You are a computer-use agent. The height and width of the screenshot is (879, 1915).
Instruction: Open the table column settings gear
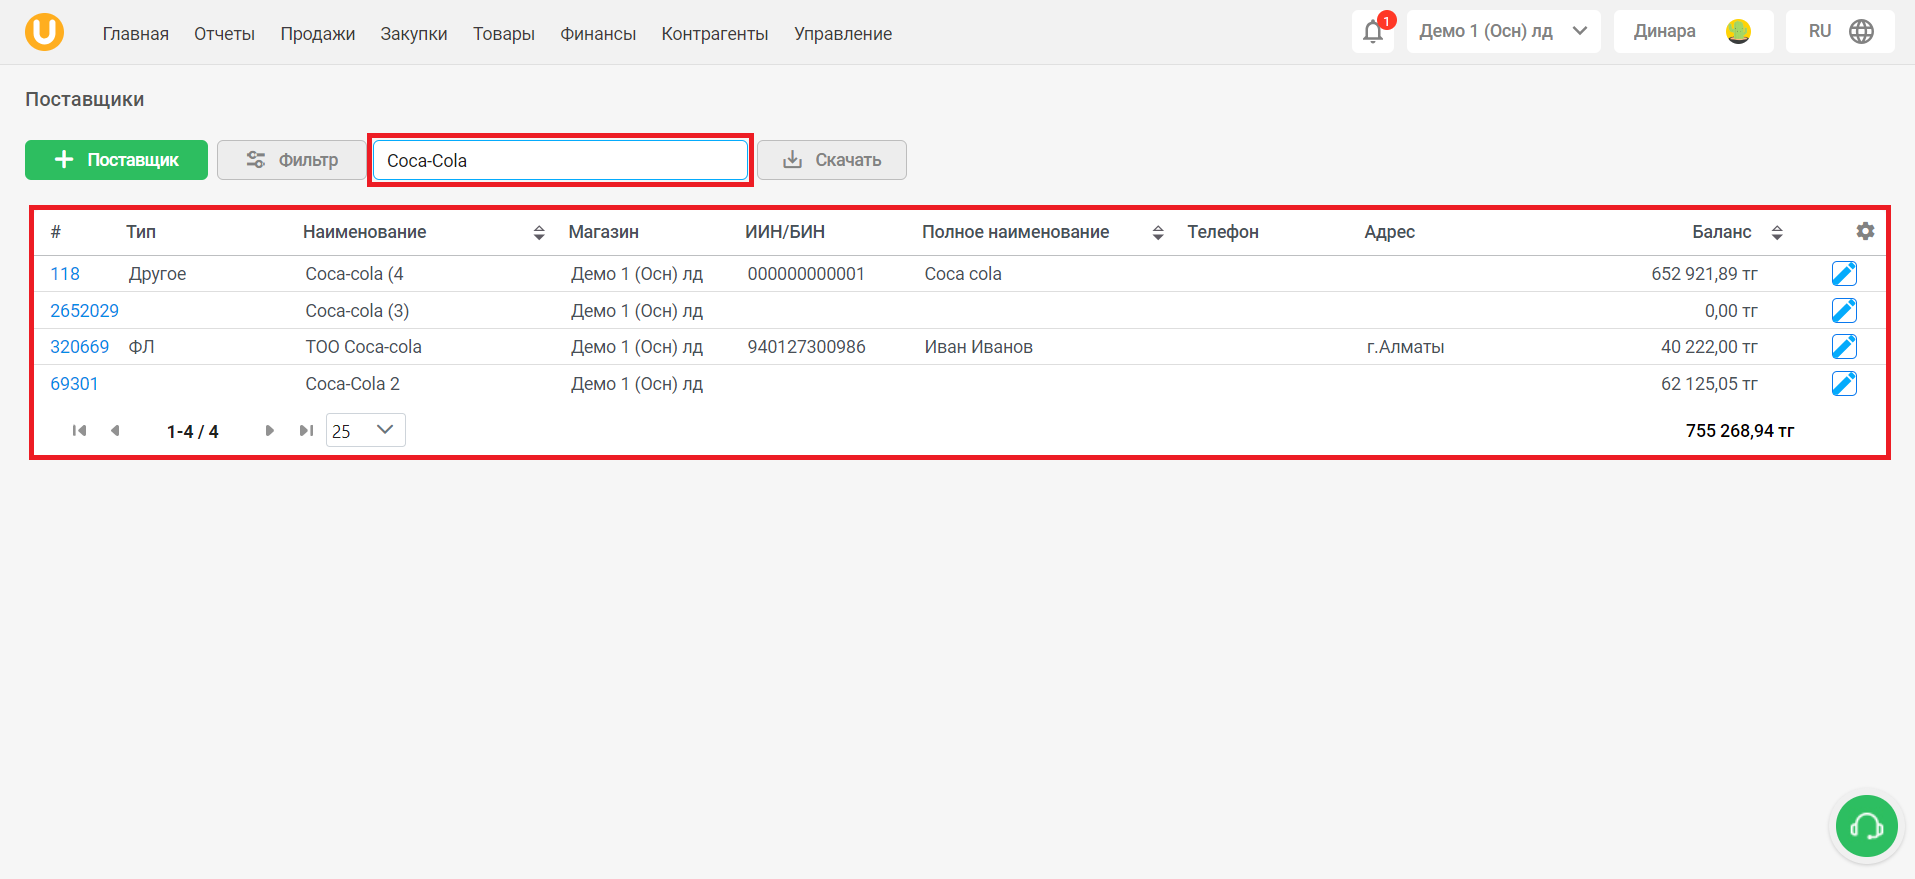1865,231
